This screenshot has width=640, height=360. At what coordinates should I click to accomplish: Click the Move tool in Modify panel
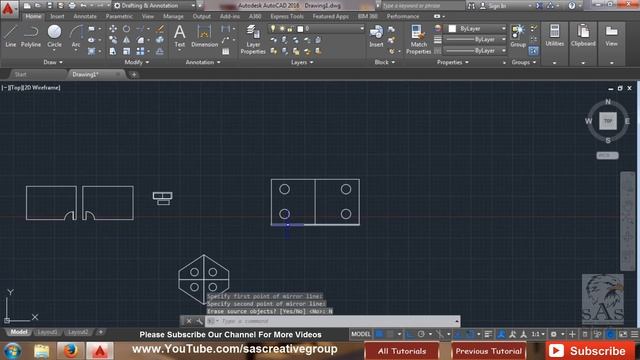[113, 29]
